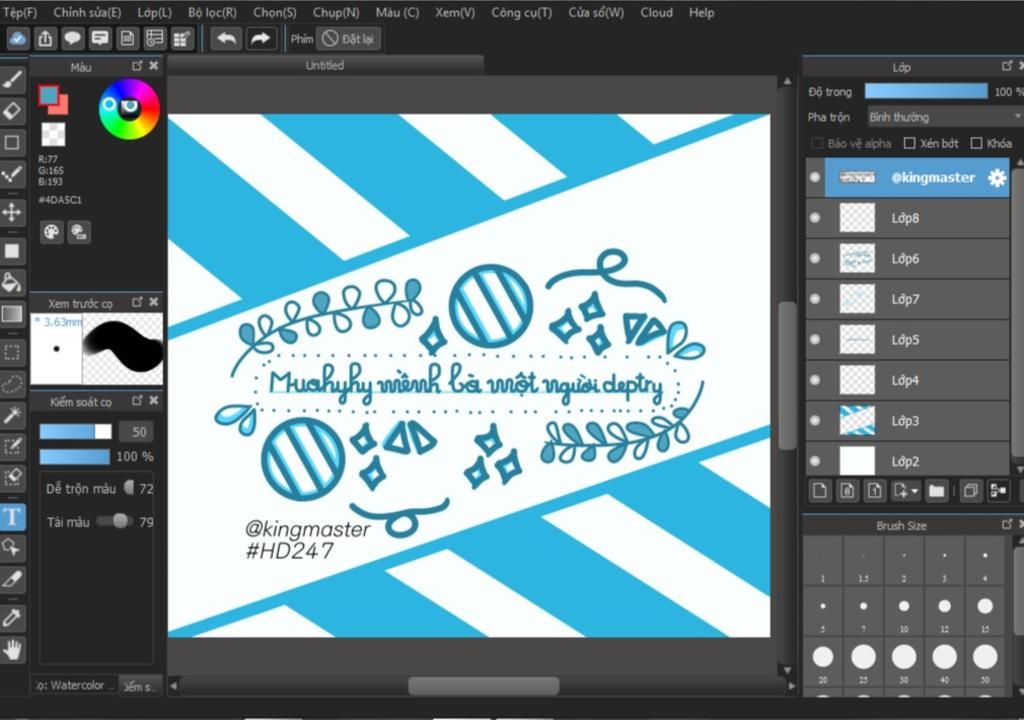Open the Pha trộn blend mode dropdown
This screenshot has height=720, width=1024.
click(944, 117)
